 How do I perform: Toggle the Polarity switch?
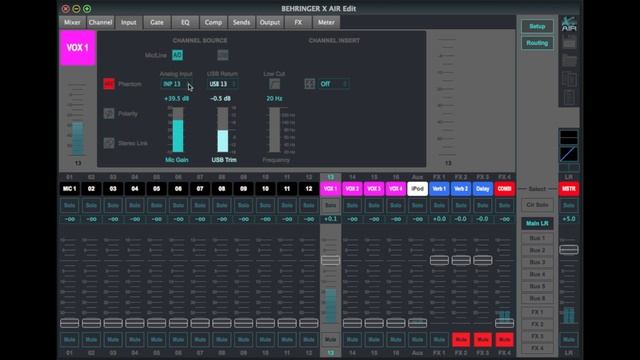point(109,113)
